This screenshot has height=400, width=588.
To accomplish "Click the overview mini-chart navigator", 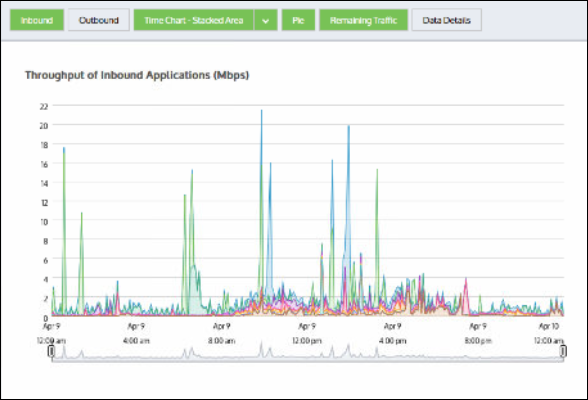I will click(x=307, y=352).
